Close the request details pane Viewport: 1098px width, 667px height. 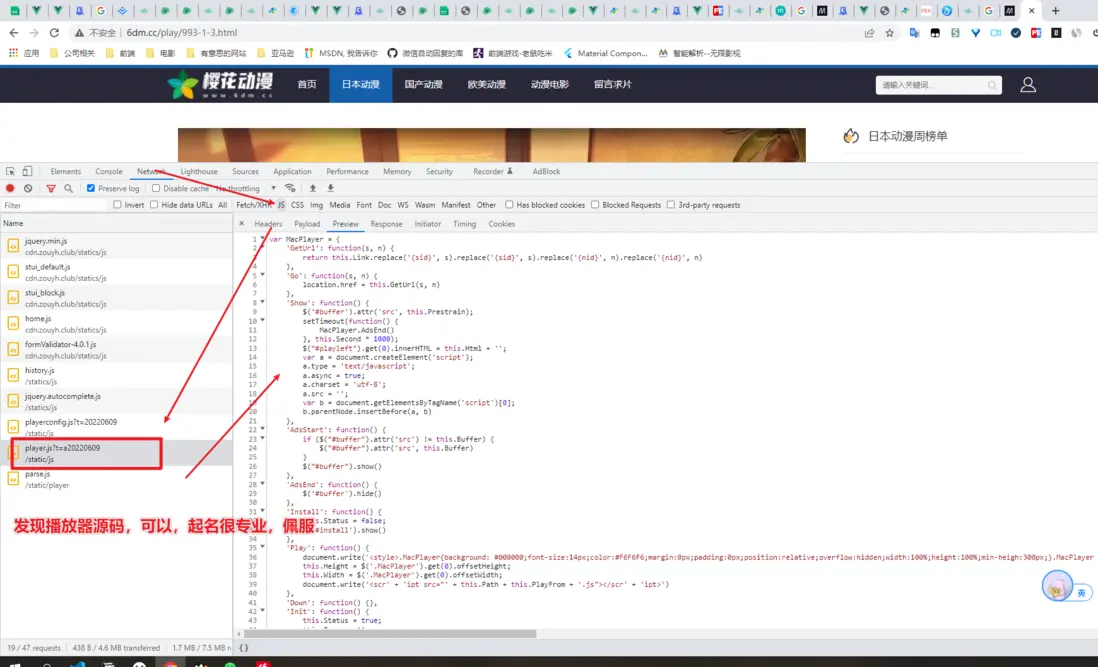242,224
